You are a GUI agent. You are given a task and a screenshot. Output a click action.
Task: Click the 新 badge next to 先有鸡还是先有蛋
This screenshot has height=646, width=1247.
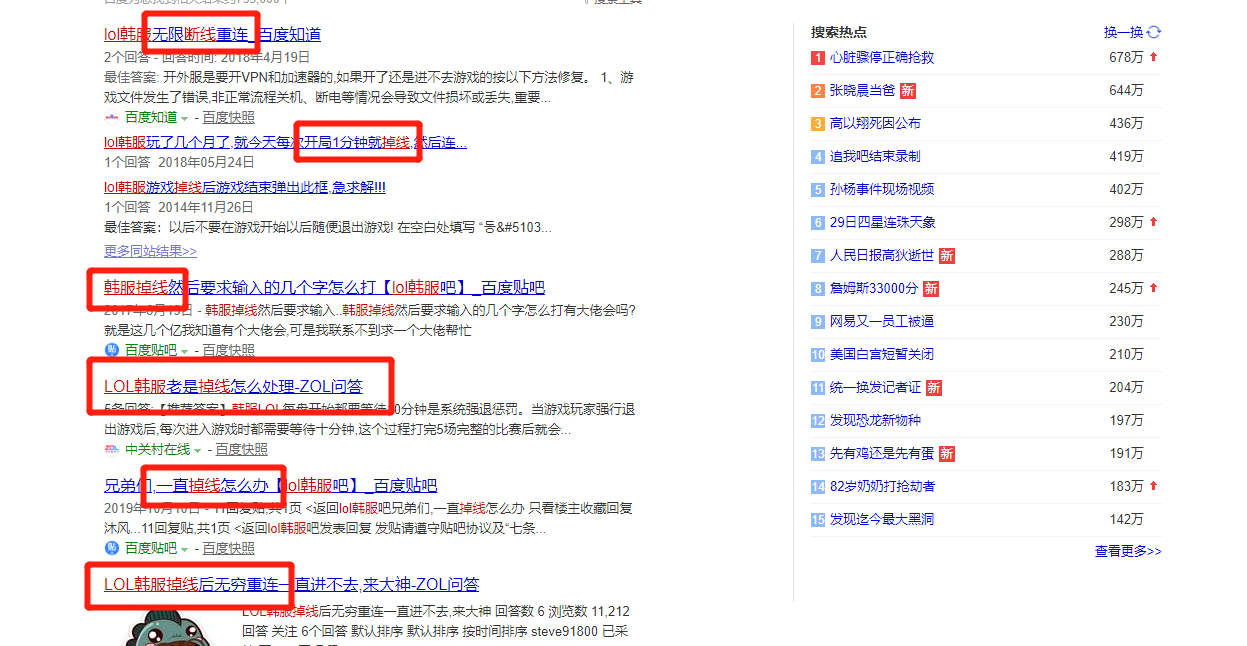click(x=947, y=454)
